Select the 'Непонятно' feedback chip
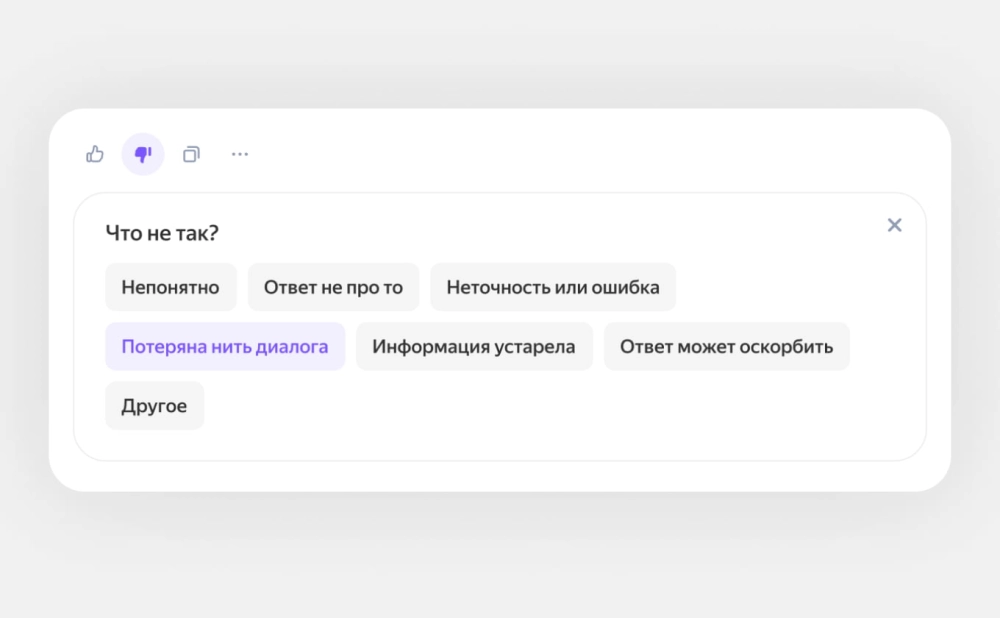 170,287
